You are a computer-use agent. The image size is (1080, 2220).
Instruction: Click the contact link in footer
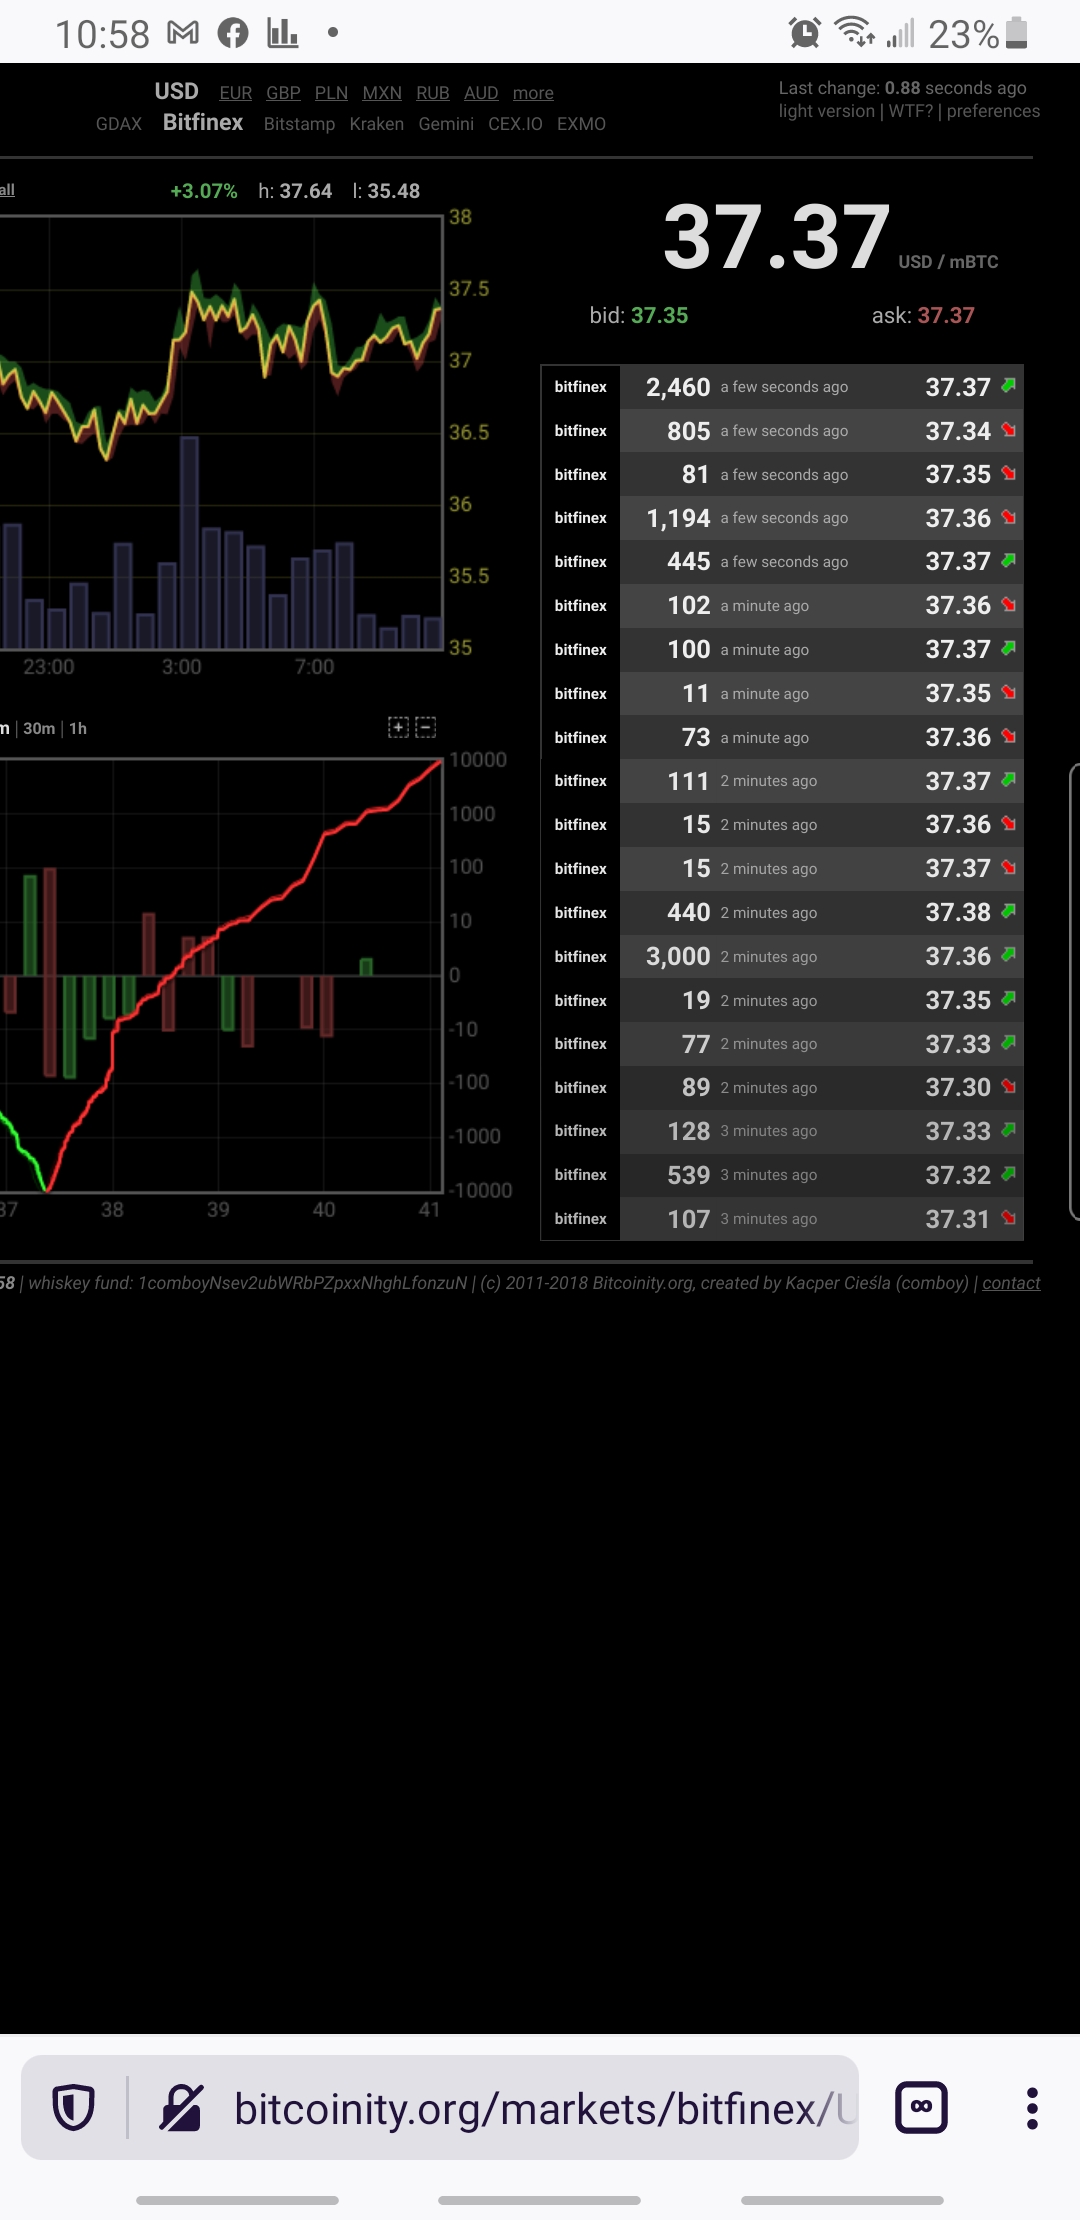[1011, 1283]
